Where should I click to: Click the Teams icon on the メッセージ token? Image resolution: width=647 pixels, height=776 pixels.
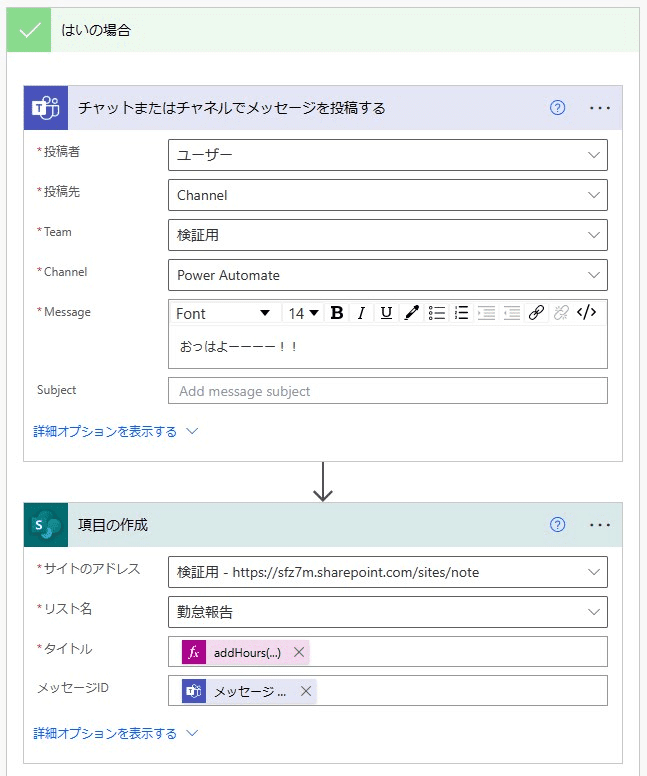tap(194, 691)
